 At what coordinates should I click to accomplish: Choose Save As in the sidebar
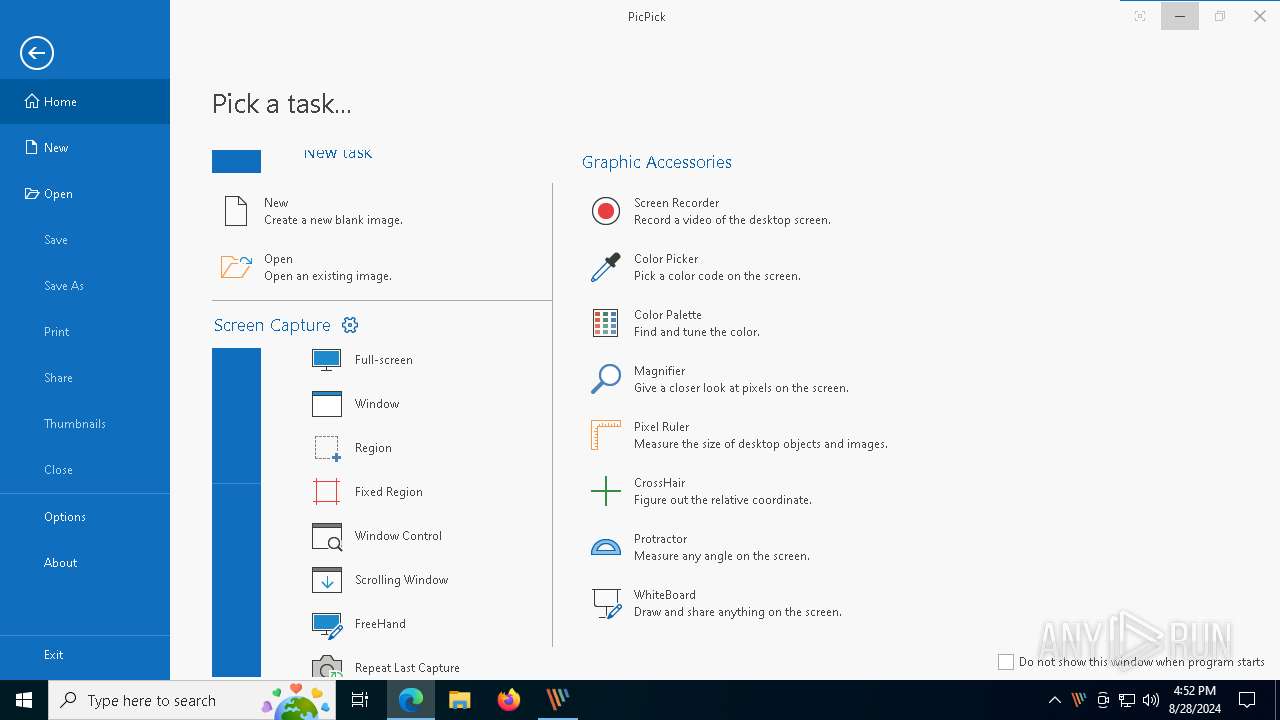(x=85, y=285)
